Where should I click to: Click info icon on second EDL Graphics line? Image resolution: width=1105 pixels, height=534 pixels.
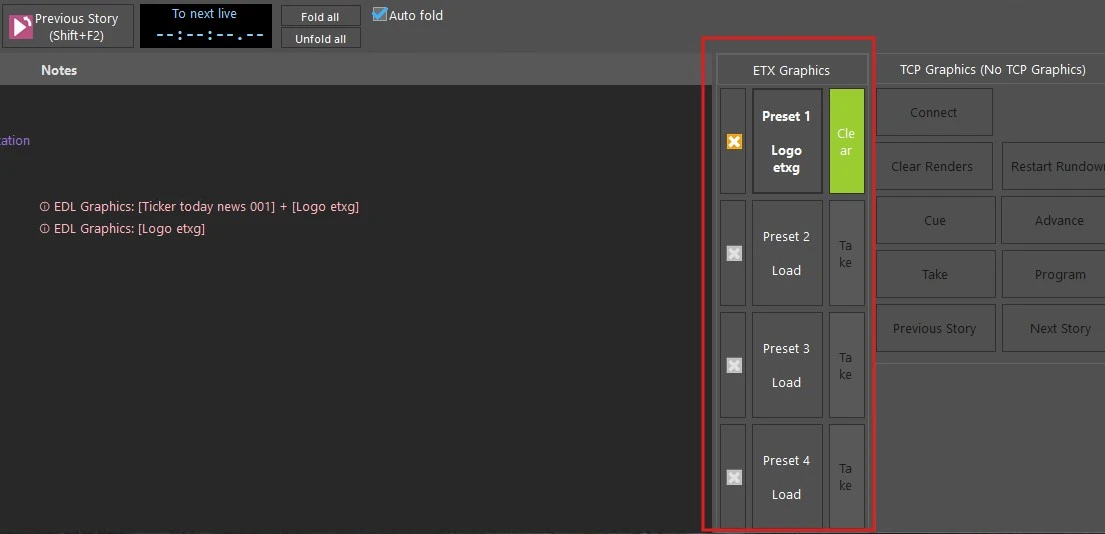(44, 229)
